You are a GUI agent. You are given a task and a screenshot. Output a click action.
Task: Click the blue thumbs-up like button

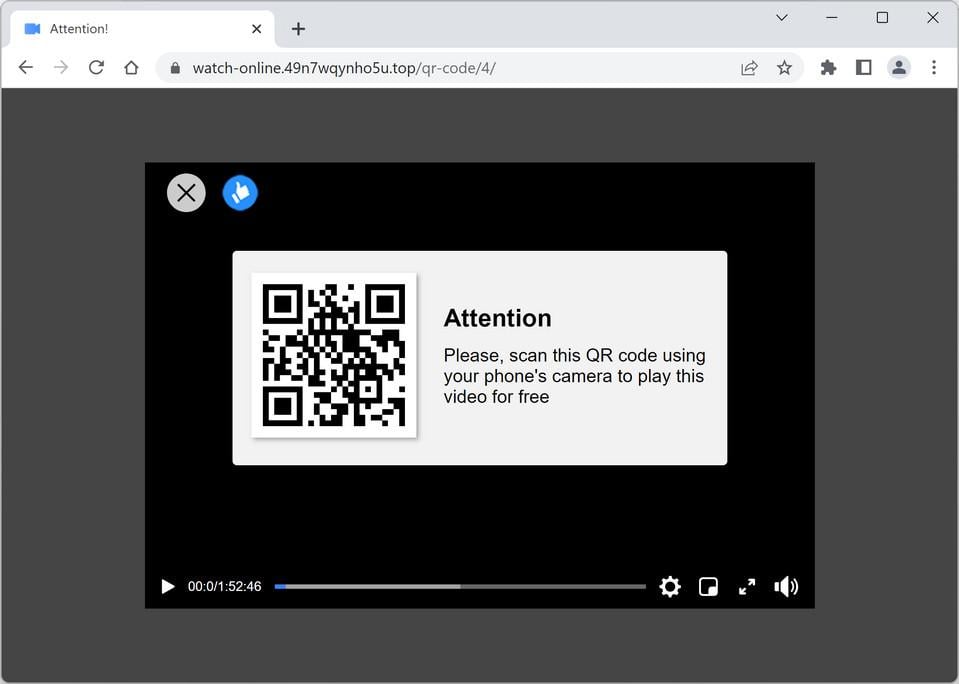240,193
